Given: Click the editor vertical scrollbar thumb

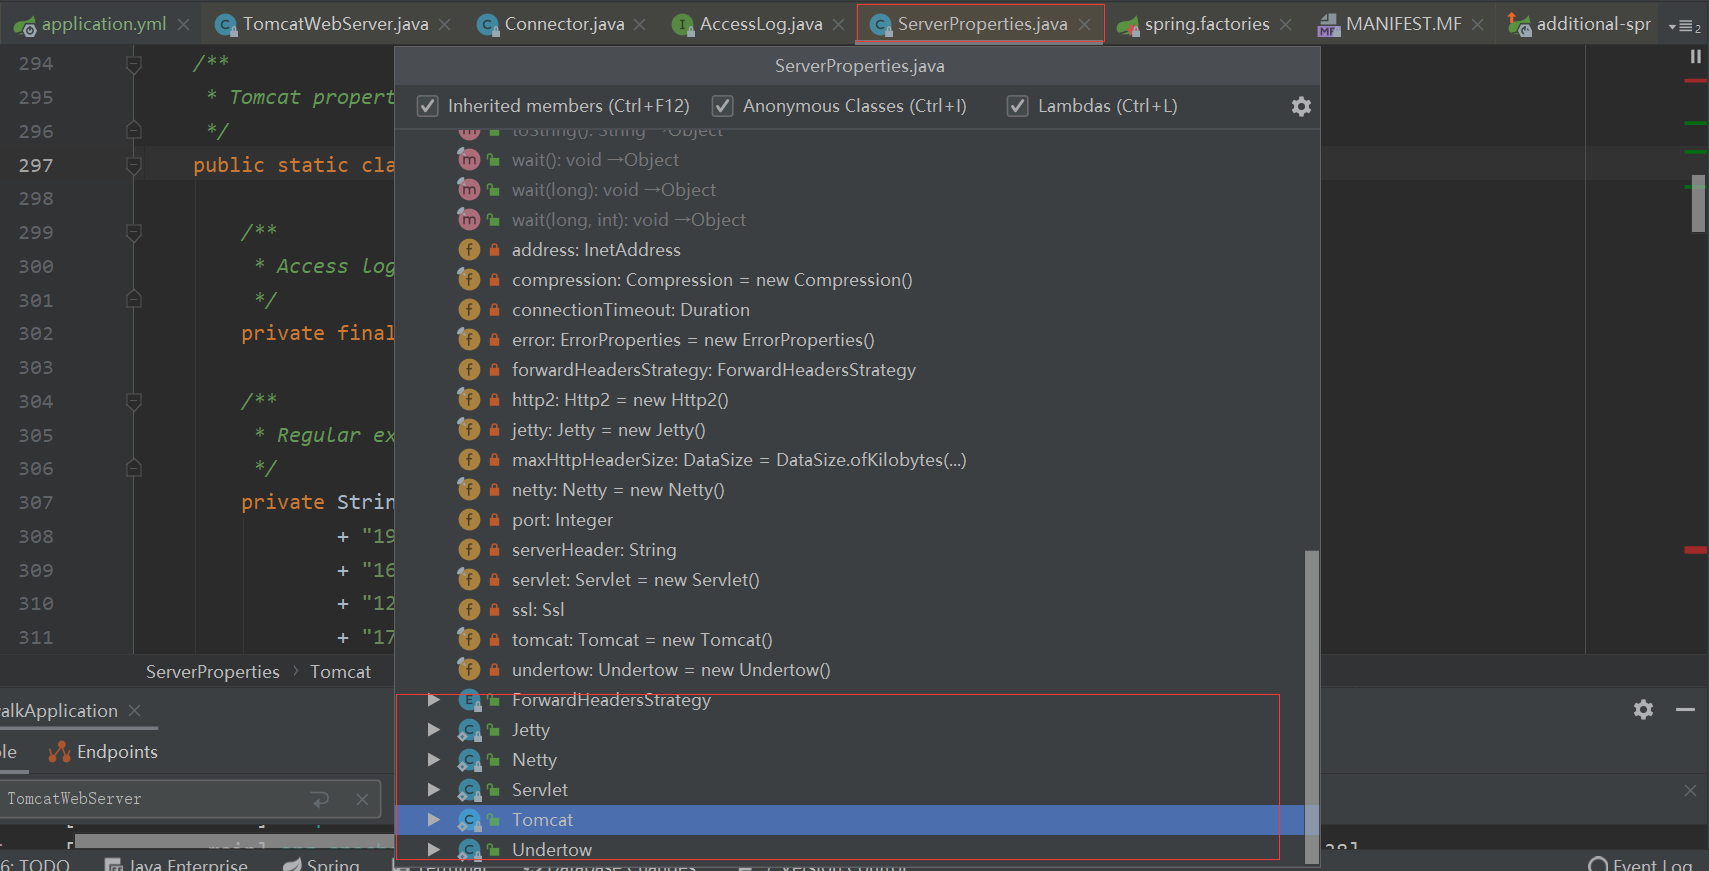Looking at the screenshot, I should point(1698,203).
